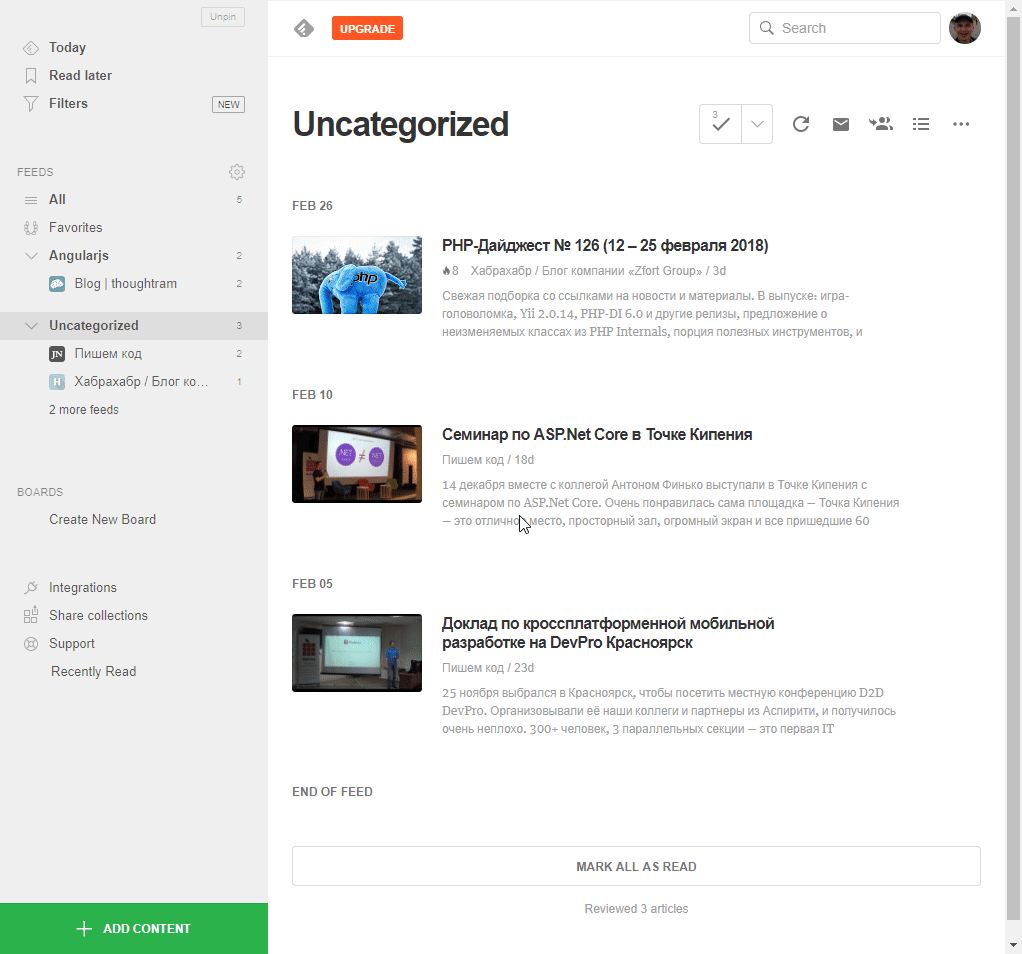This screenshot has width=1022, height=954.
Task: Click the Share collections icon
Action: (31, 616)
